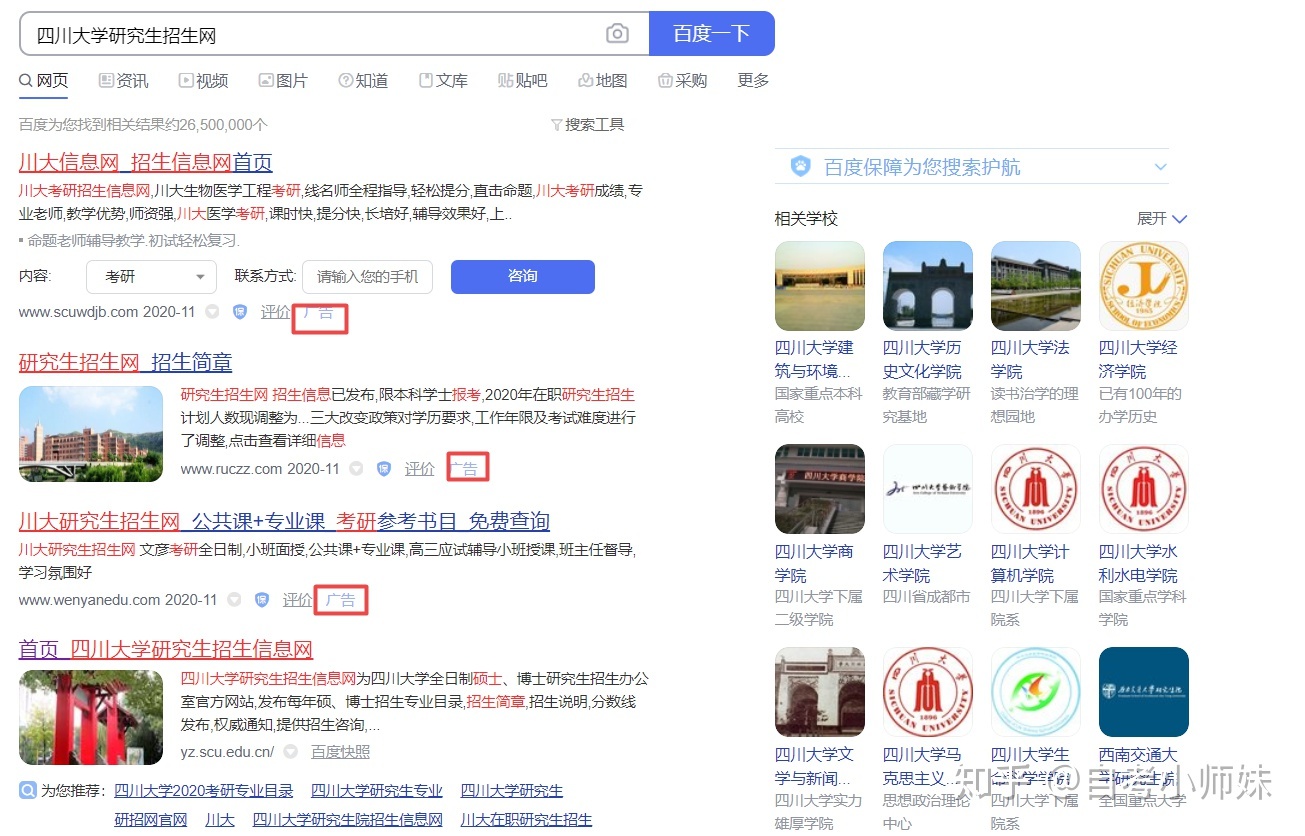The image size is (1305, 836).
Task: Expand related schools with 展开
Action: [x=1162, y=218]
